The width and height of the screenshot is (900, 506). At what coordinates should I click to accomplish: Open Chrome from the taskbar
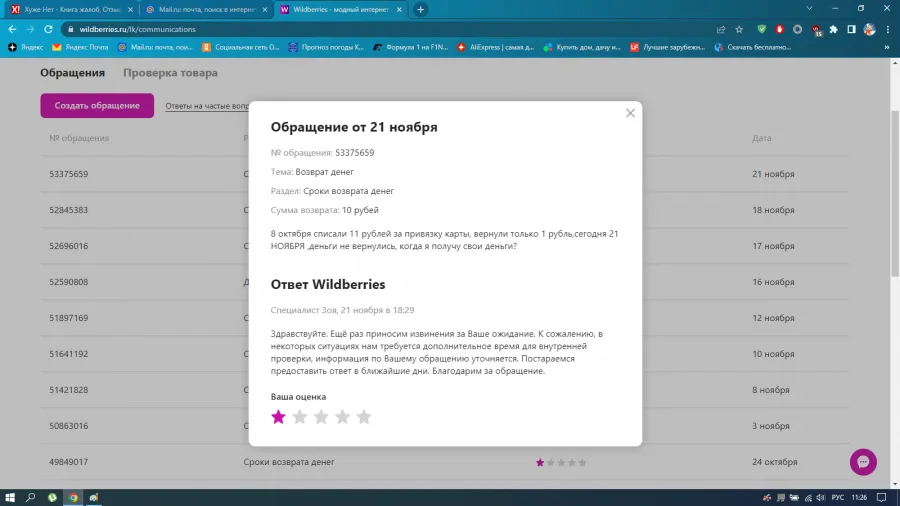tap(73, 497)
